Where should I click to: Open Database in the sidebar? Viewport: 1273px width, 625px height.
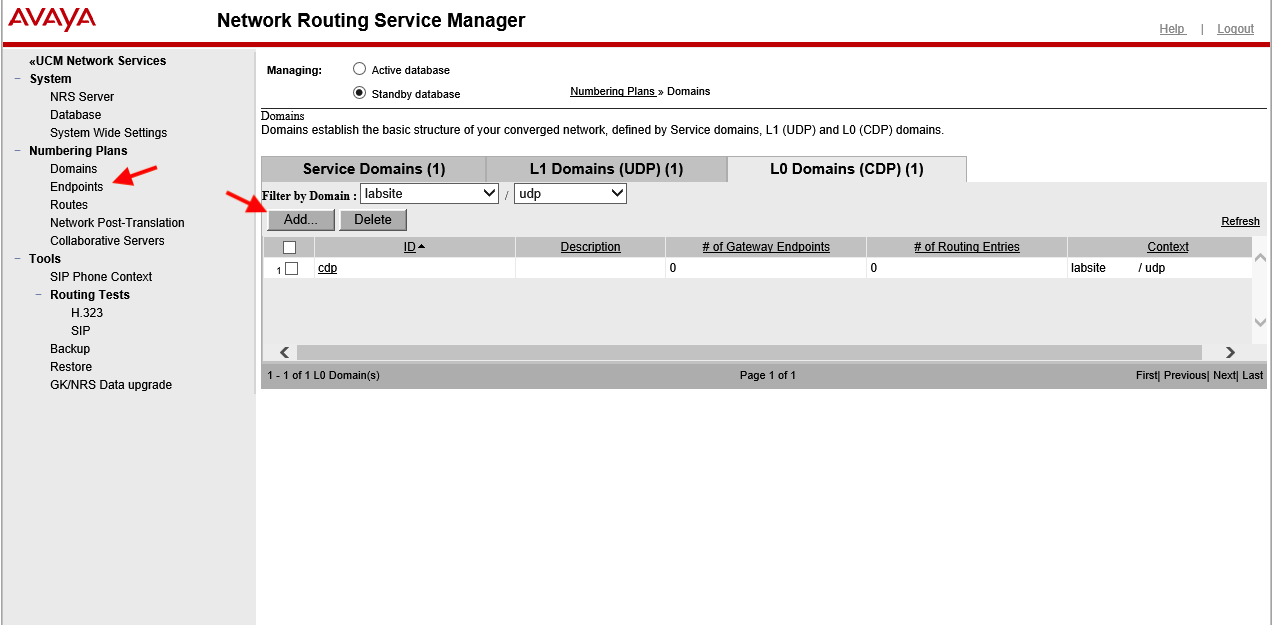76,115
